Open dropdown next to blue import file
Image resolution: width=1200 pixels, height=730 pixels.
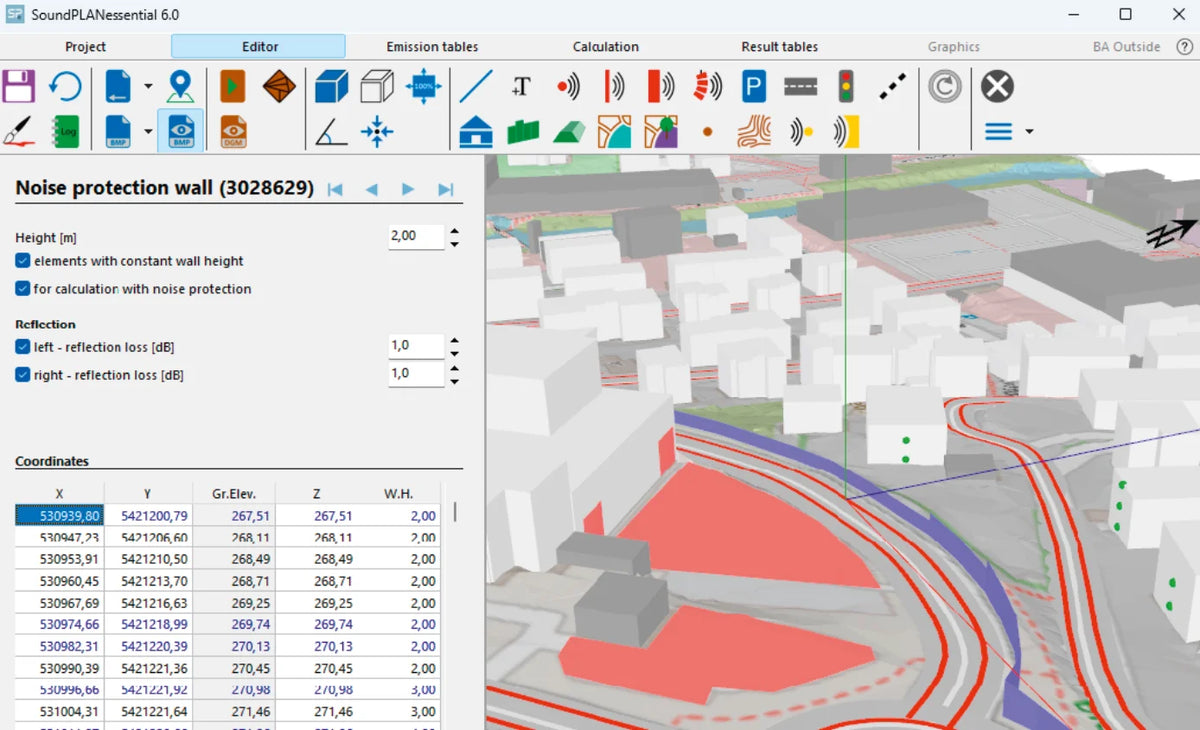pos(148,87)
